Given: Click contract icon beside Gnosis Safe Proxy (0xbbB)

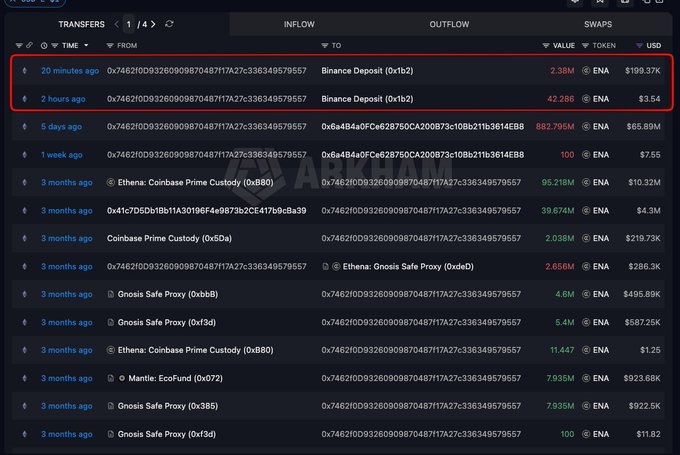Looking at the screenshot, I should [x=111, y=295].
